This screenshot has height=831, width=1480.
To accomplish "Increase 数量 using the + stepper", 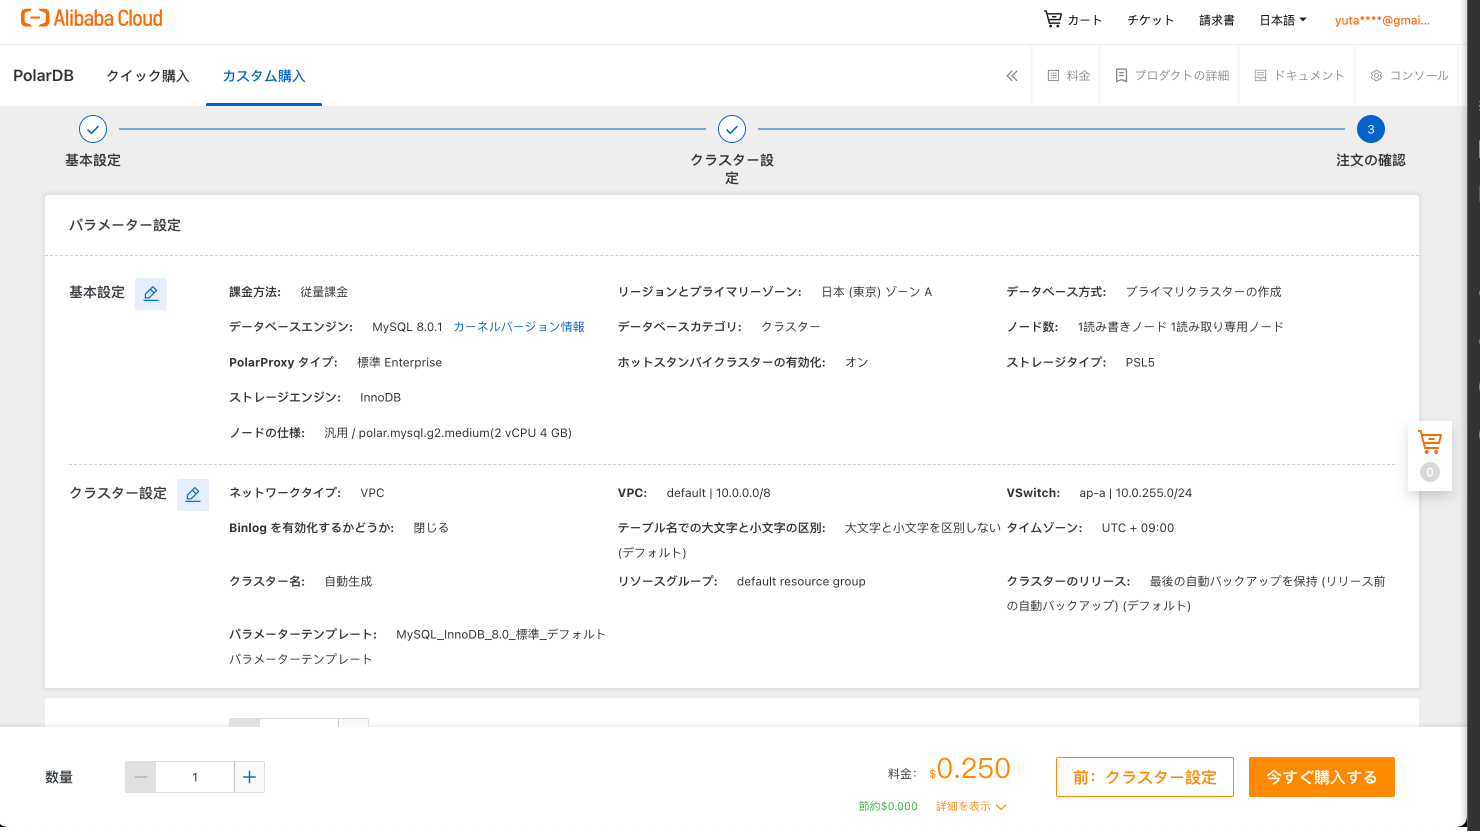I will point(249,777).
